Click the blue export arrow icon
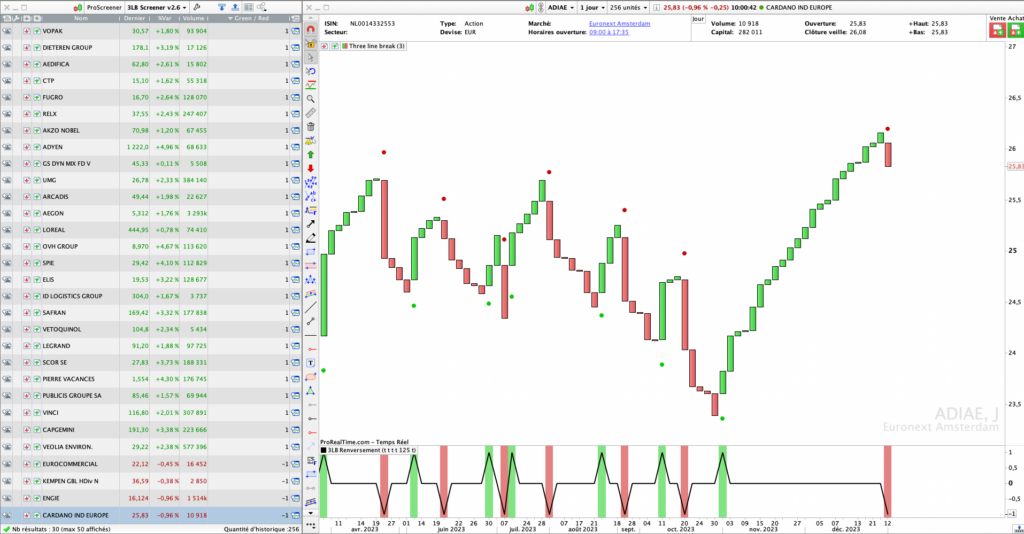This screenshot has height=534, width=1024. tap(235, 7)
